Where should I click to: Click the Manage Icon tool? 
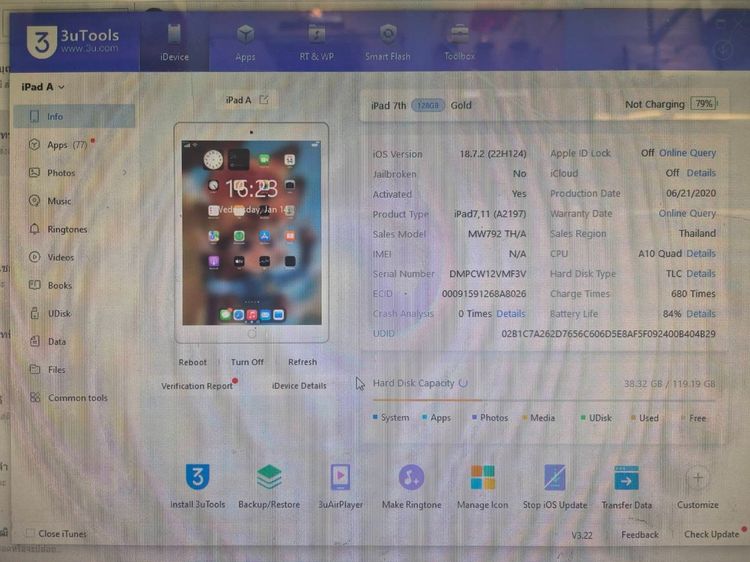coord(483,478)
